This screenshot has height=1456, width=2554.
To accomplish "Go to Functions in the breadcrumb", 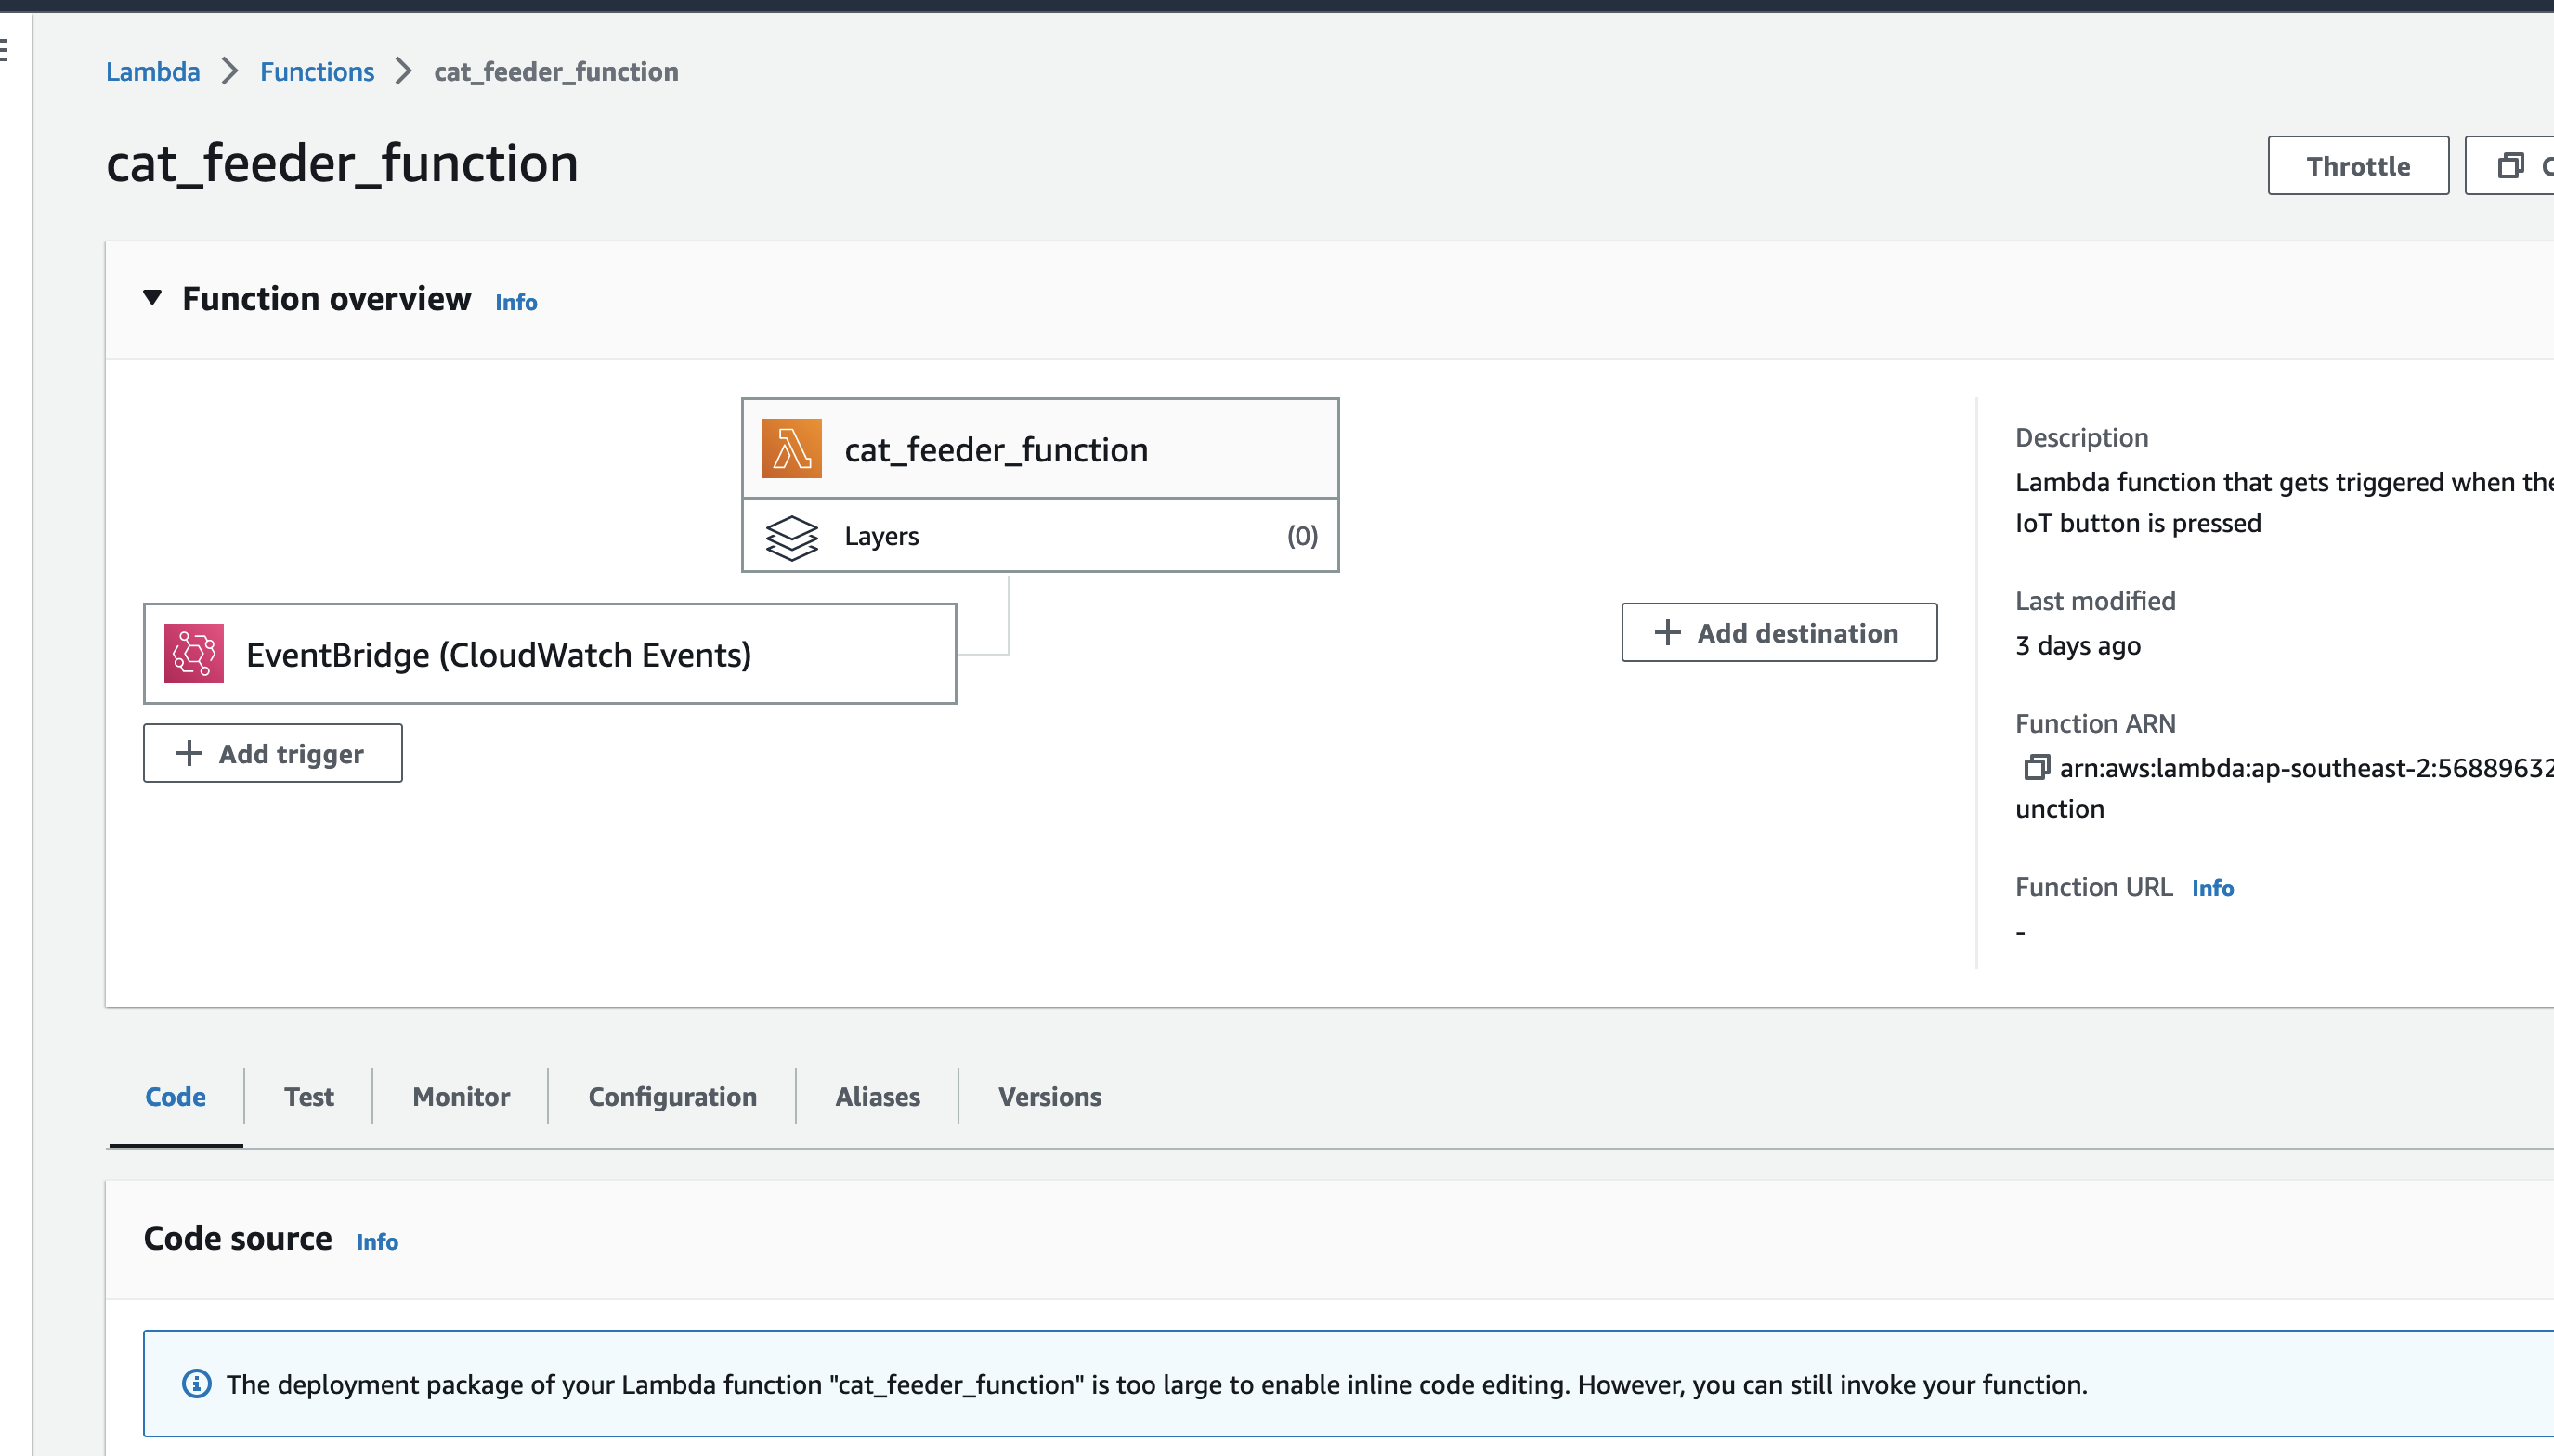I will pyautogui.click(x=317, y=72).
